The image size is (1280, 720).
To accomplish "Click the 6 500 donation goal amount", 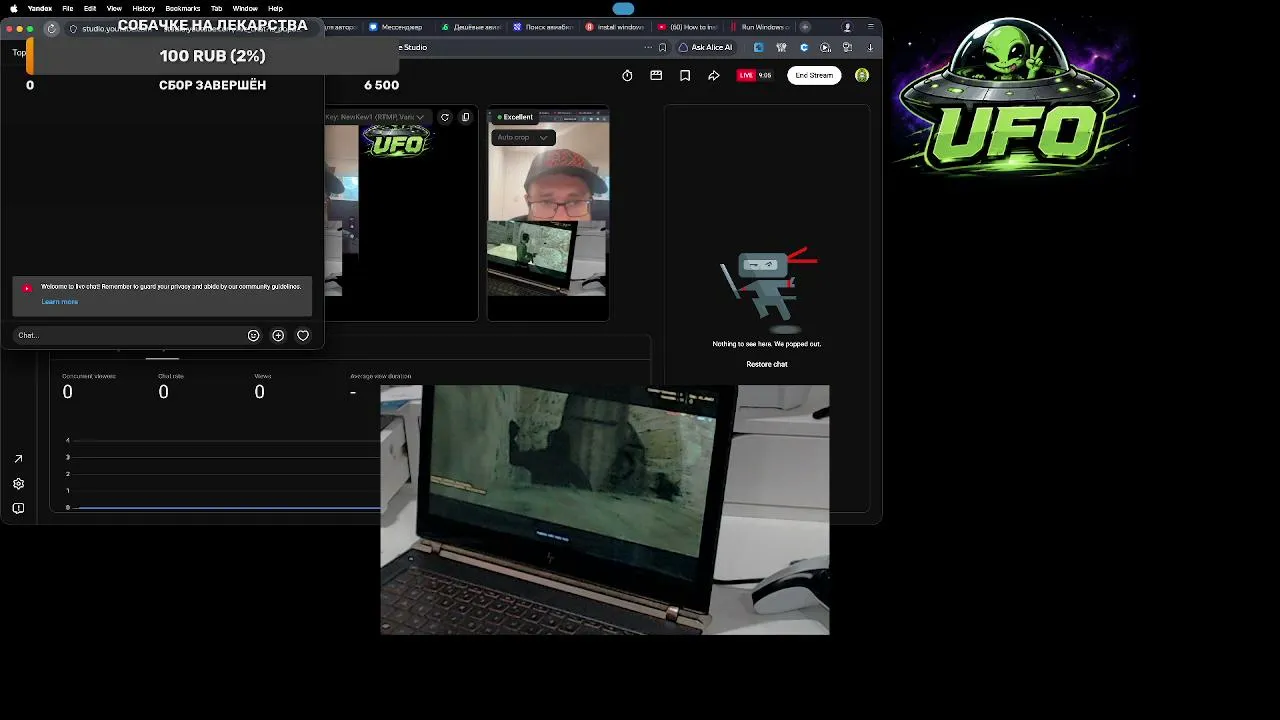I will pyautogui.click(x=382, y=85).
